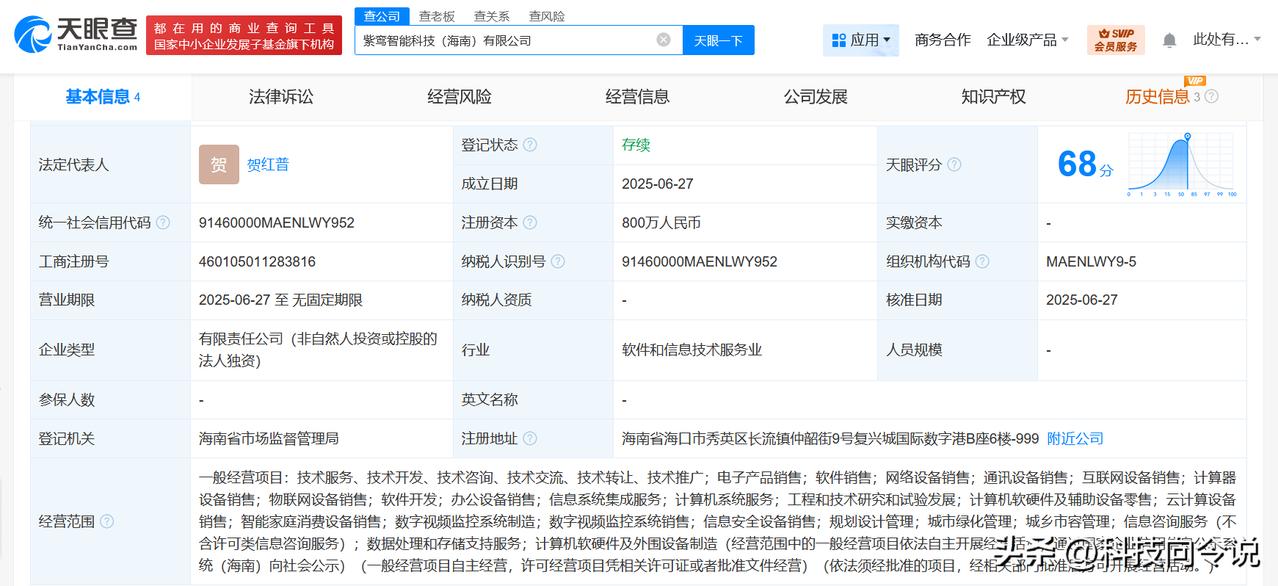Open legal representative 贺红普 link
The height and width of the screenshot is (586, 1278).
(268, 165)
